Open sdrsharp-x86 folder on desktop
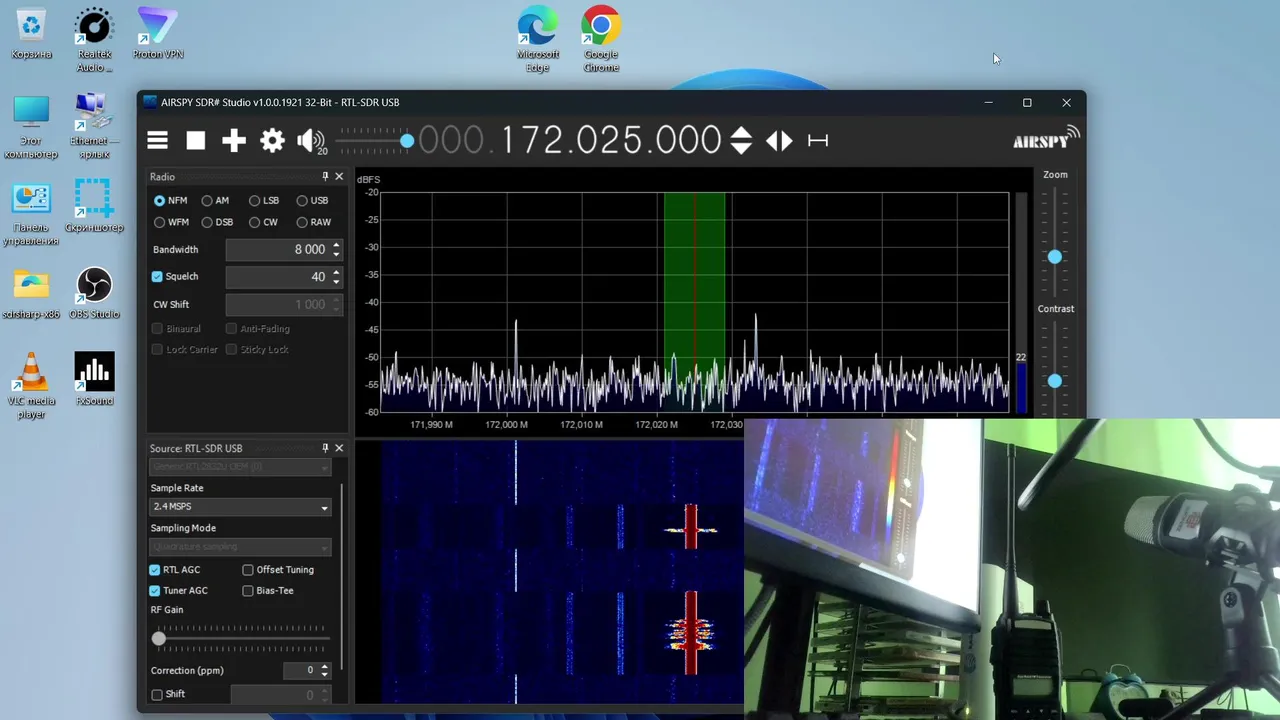Screen dimensions: 1280x720 click(x=31, y=294)
